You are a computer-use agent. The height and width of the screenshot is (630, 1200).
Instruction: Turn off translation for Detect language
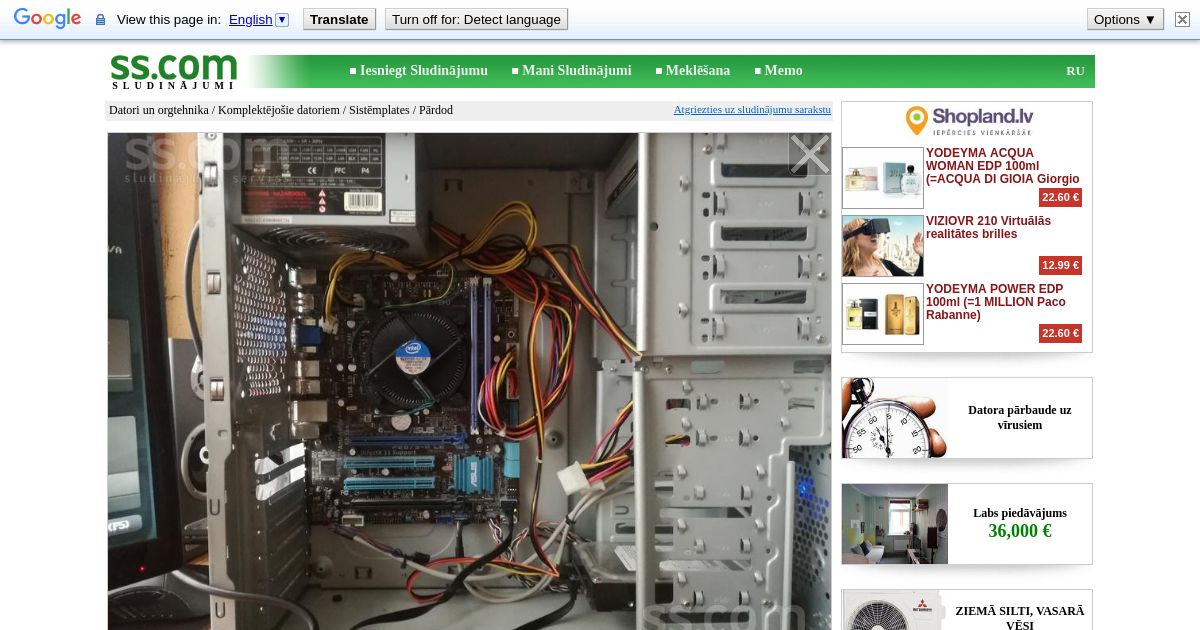(x=476, y=19)
